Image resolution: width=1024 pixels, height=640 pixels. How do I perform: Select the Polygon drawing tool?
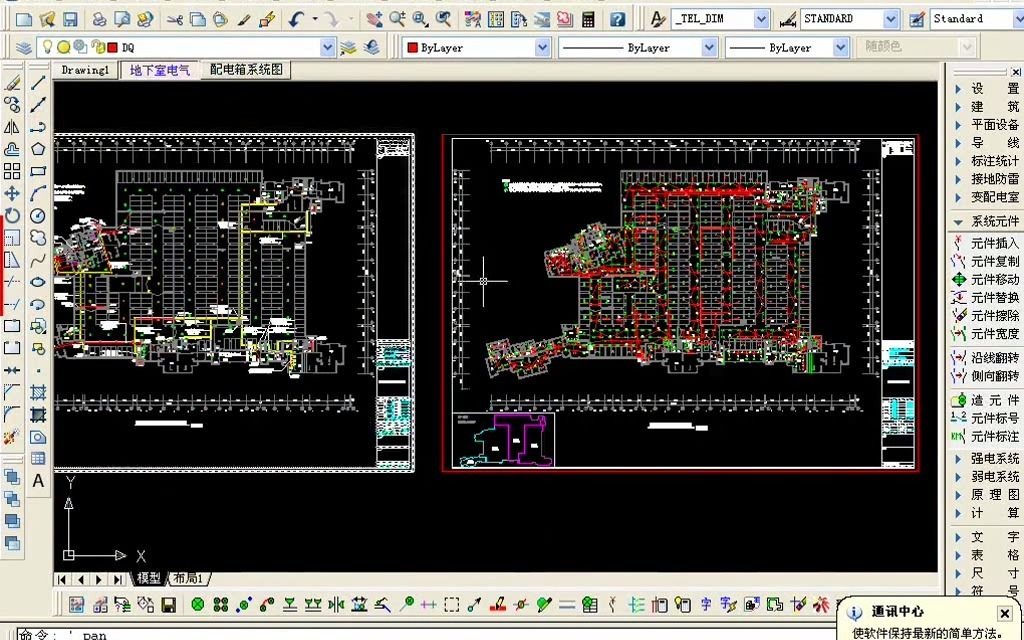coord(38,149)
